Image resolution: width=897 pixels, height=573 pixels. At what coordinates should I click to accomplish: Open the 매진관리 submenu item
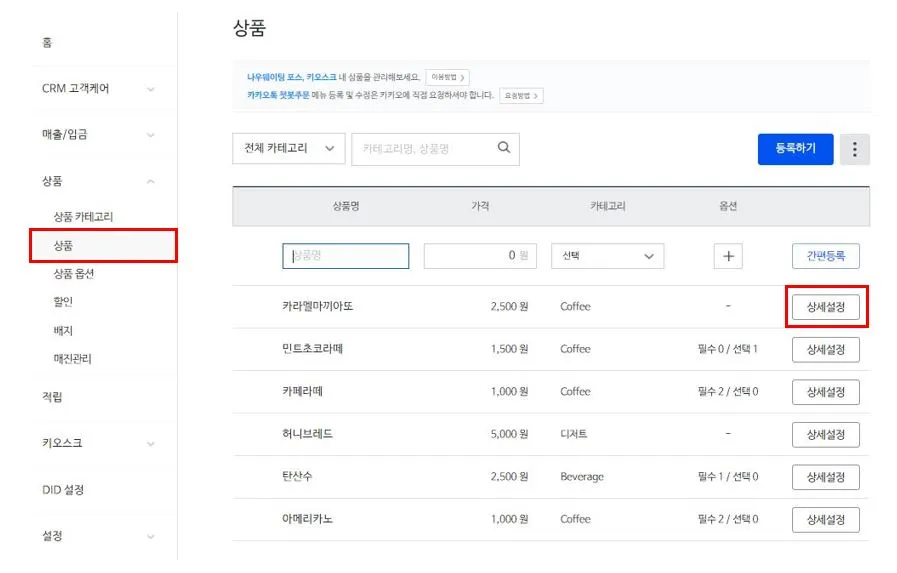pos(73,359)
